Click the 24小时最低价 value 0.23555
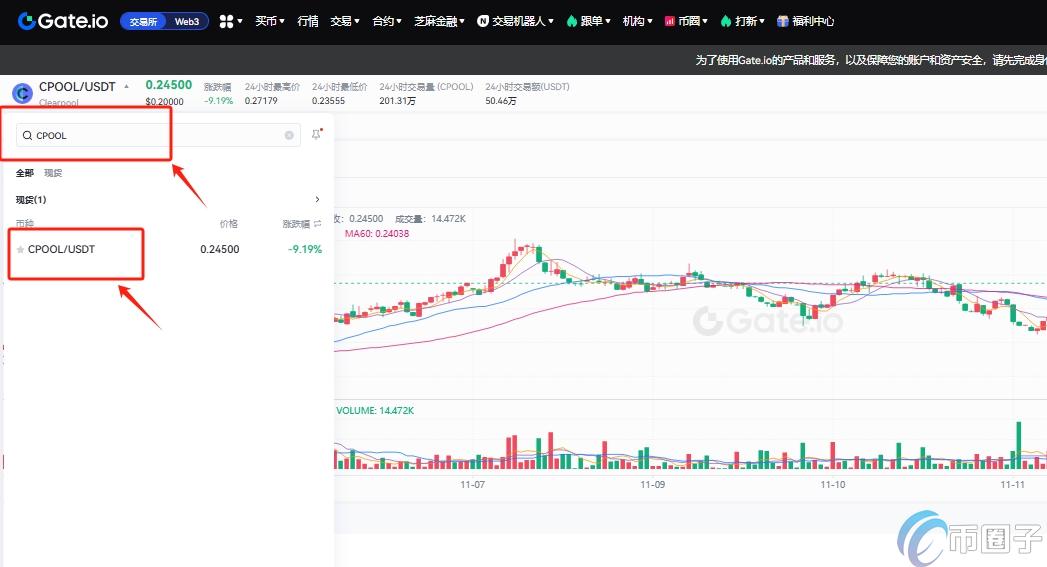The height and width of the screenshot is (567, 1047). (329, 101)
